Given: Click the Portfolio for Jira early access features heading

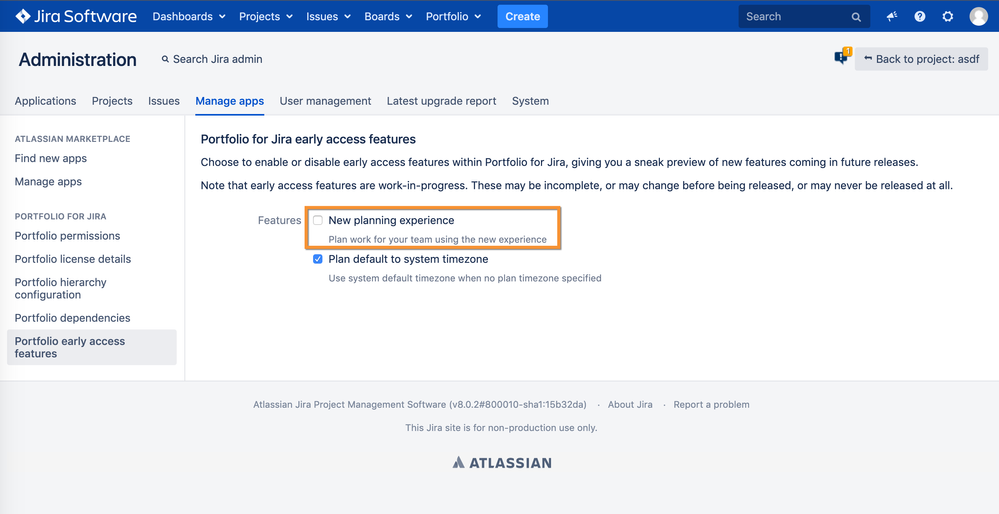Looking at the screenshot, I should 308,139.
